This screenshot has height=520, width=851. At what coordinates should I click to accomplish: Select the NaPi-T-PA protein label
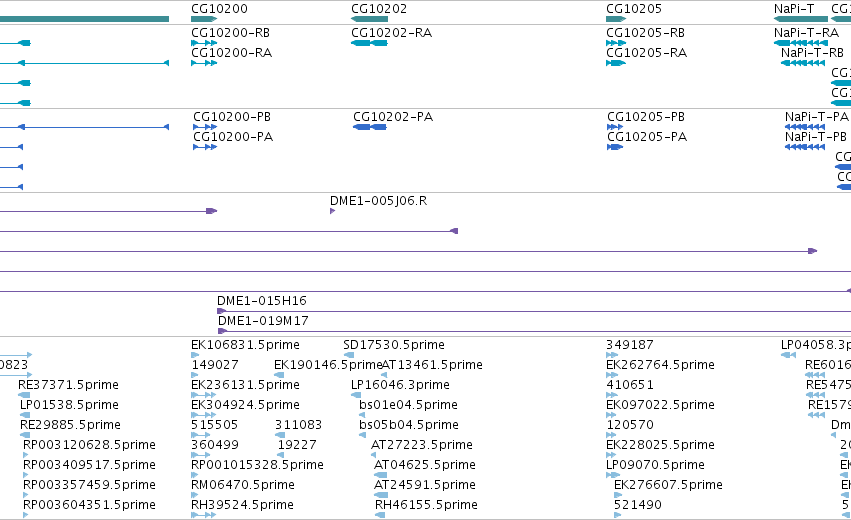pos(817,117)
